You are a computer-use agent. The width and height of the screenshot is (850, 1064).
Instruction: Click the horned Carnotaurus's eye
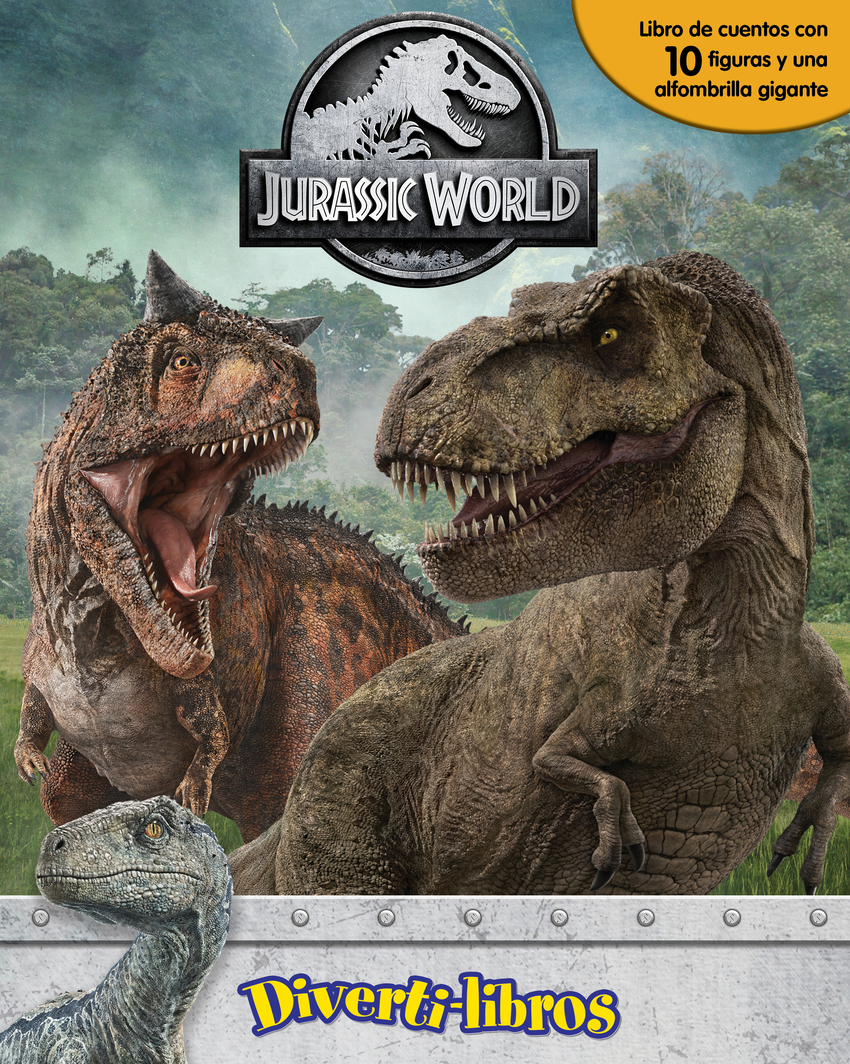click(x=182, y=361)
